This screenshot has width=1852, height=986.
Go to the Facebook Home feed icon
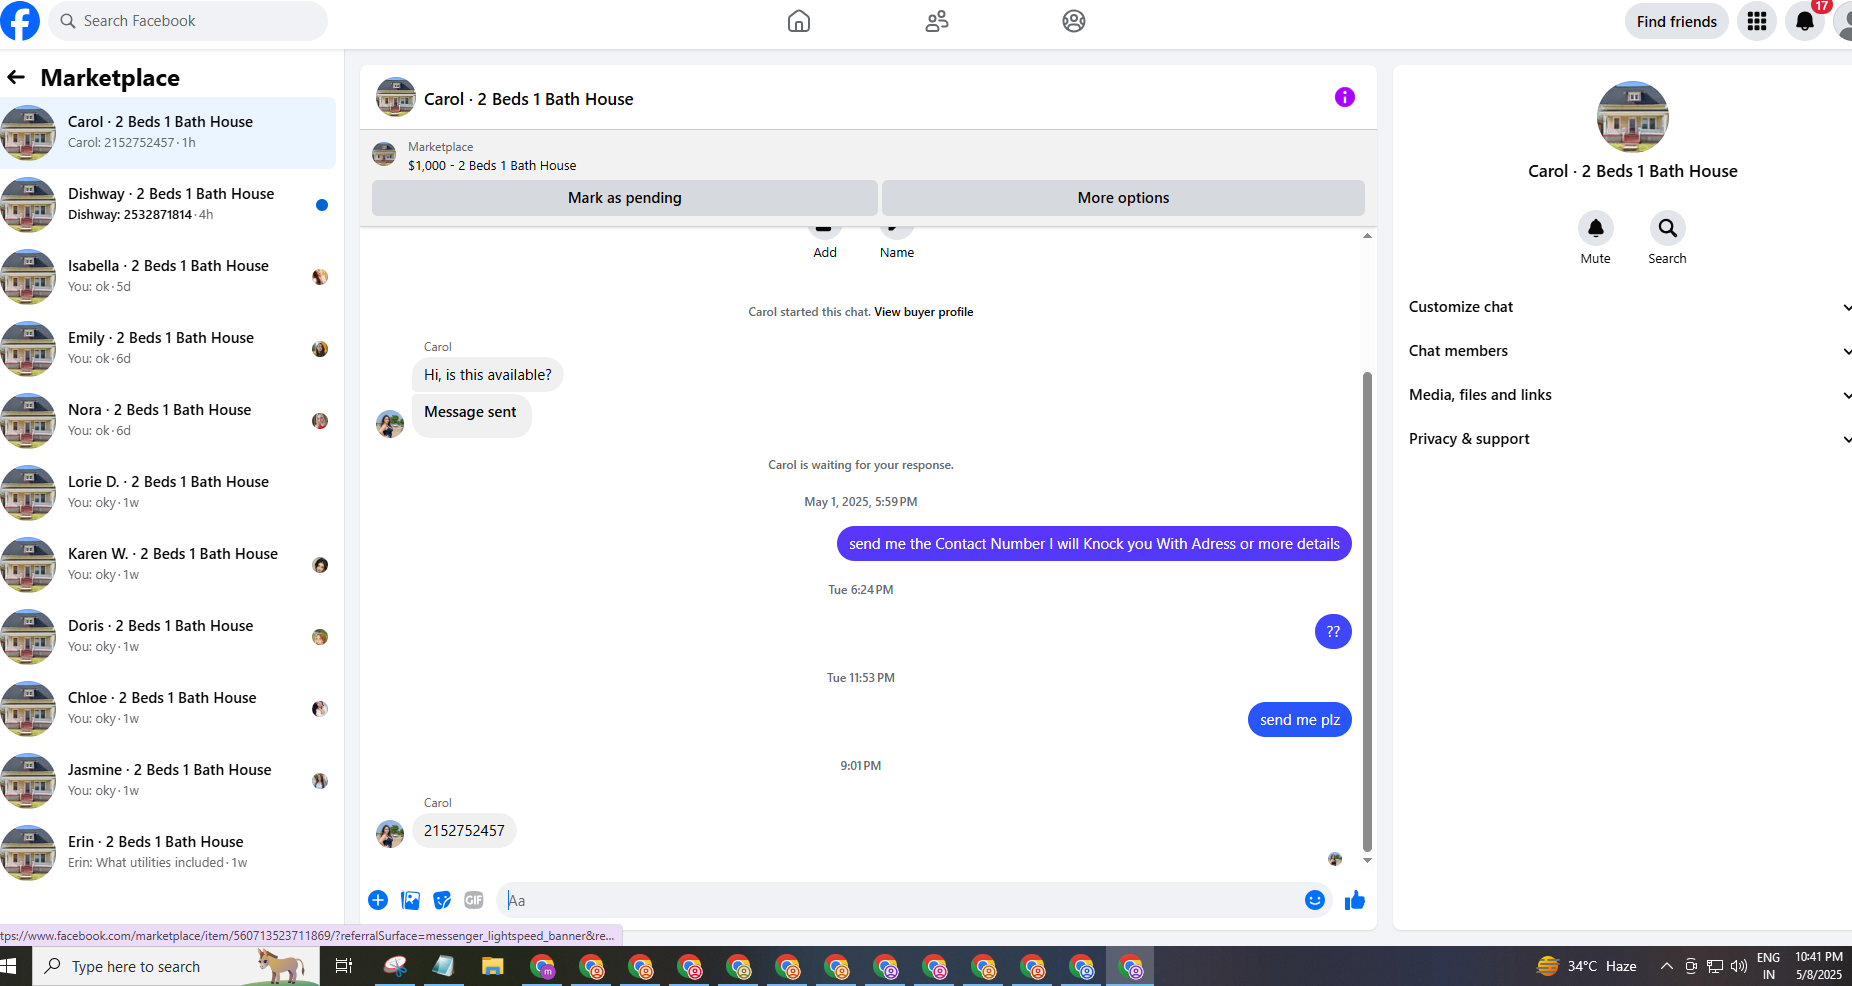point(799,21)
